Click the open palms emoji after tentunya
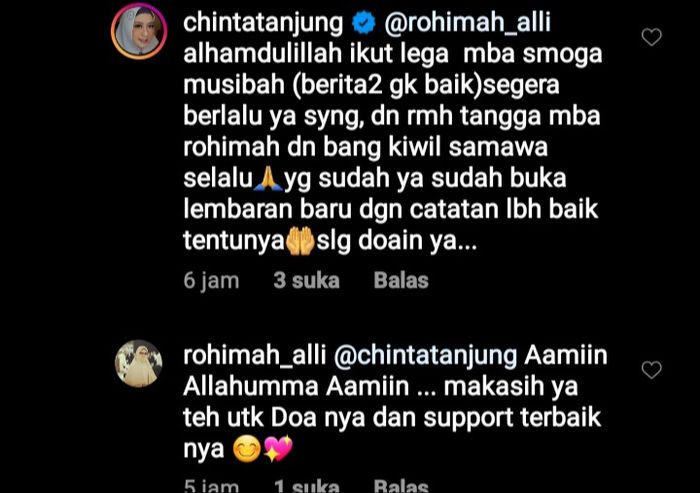Image resolution: width=700 pixels, height=493 pixels. pyautogui.click(x=300, y=241)
